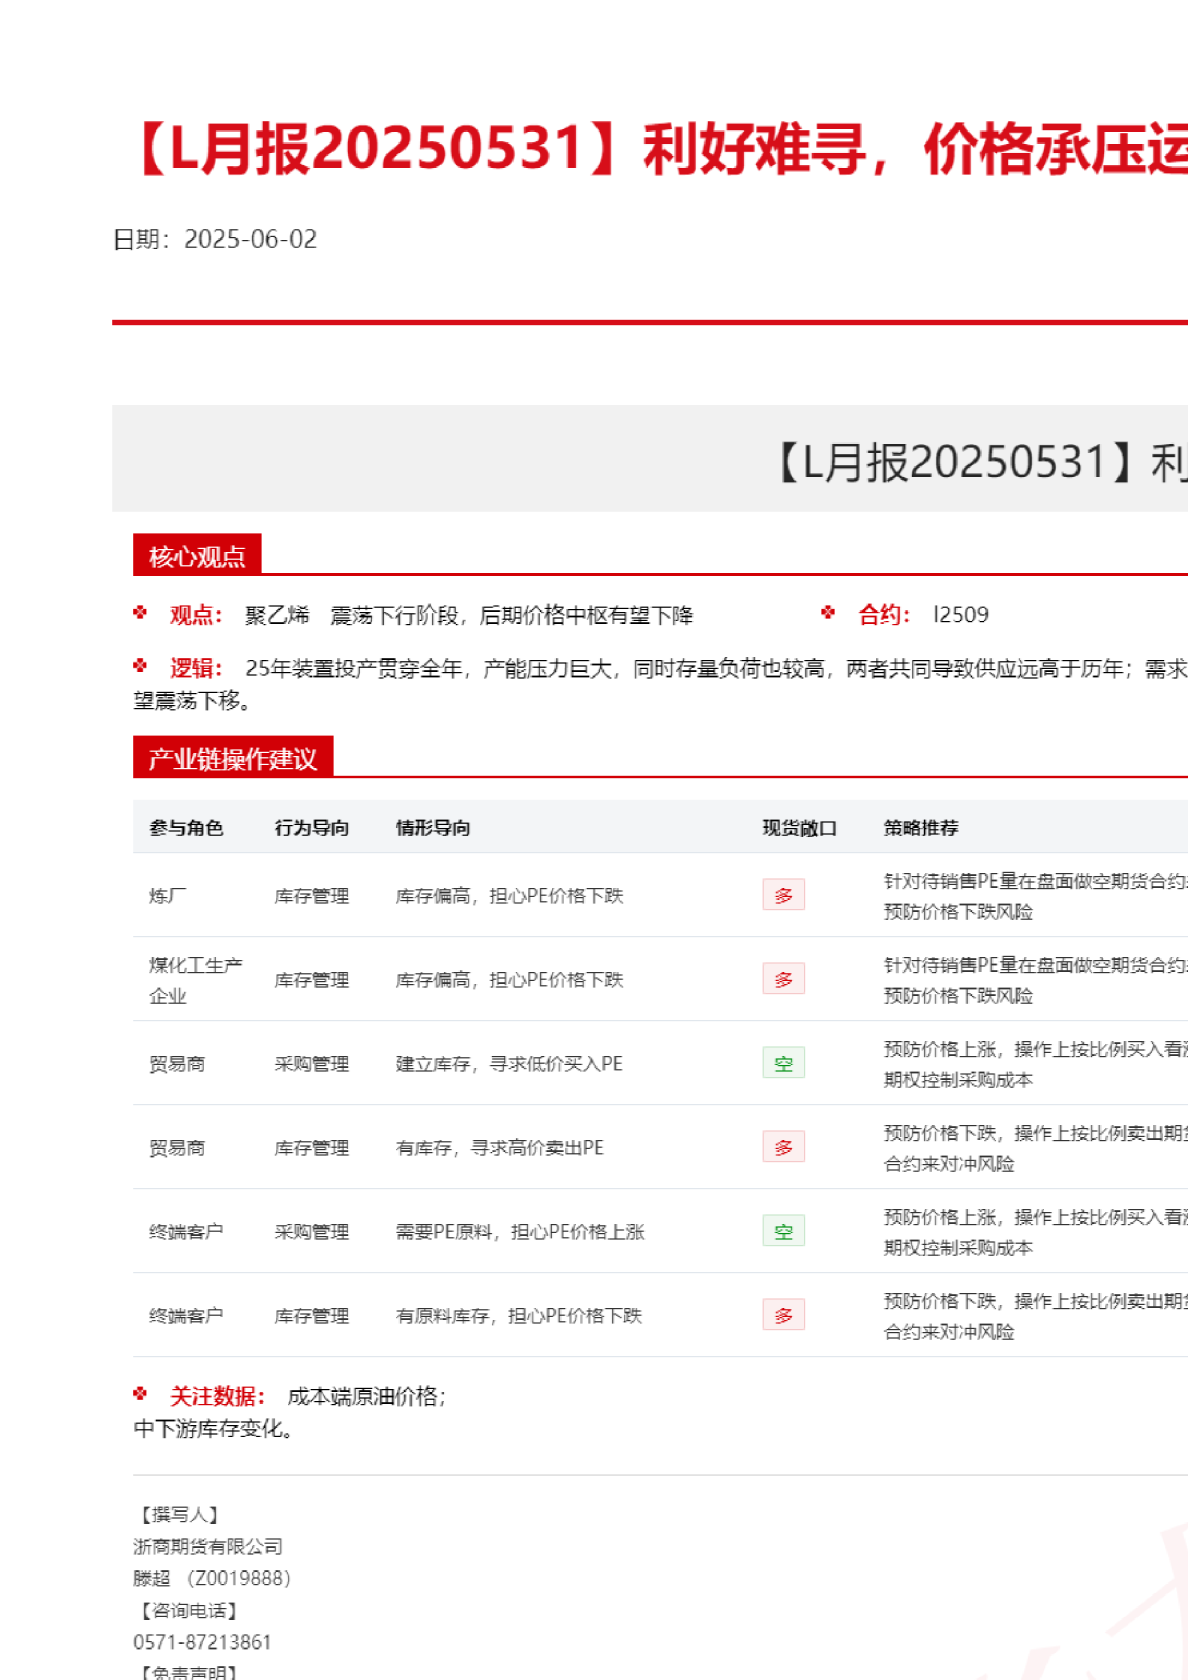This screenshot has width=1188, height=1680.
Task: Click the 多 badge in the 煤化工生产企业 row
Action: click(783, 979)
